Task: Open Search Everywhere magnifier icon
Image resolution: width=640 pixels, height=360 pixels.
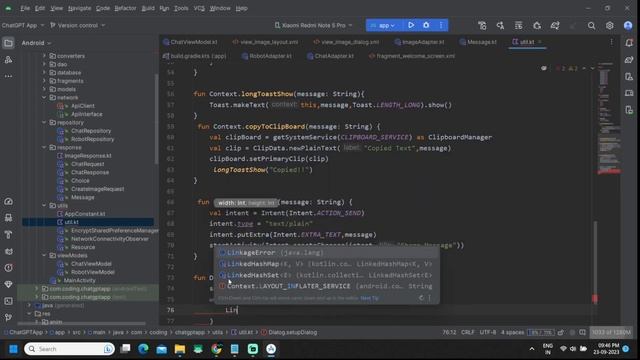Action: 591,26
